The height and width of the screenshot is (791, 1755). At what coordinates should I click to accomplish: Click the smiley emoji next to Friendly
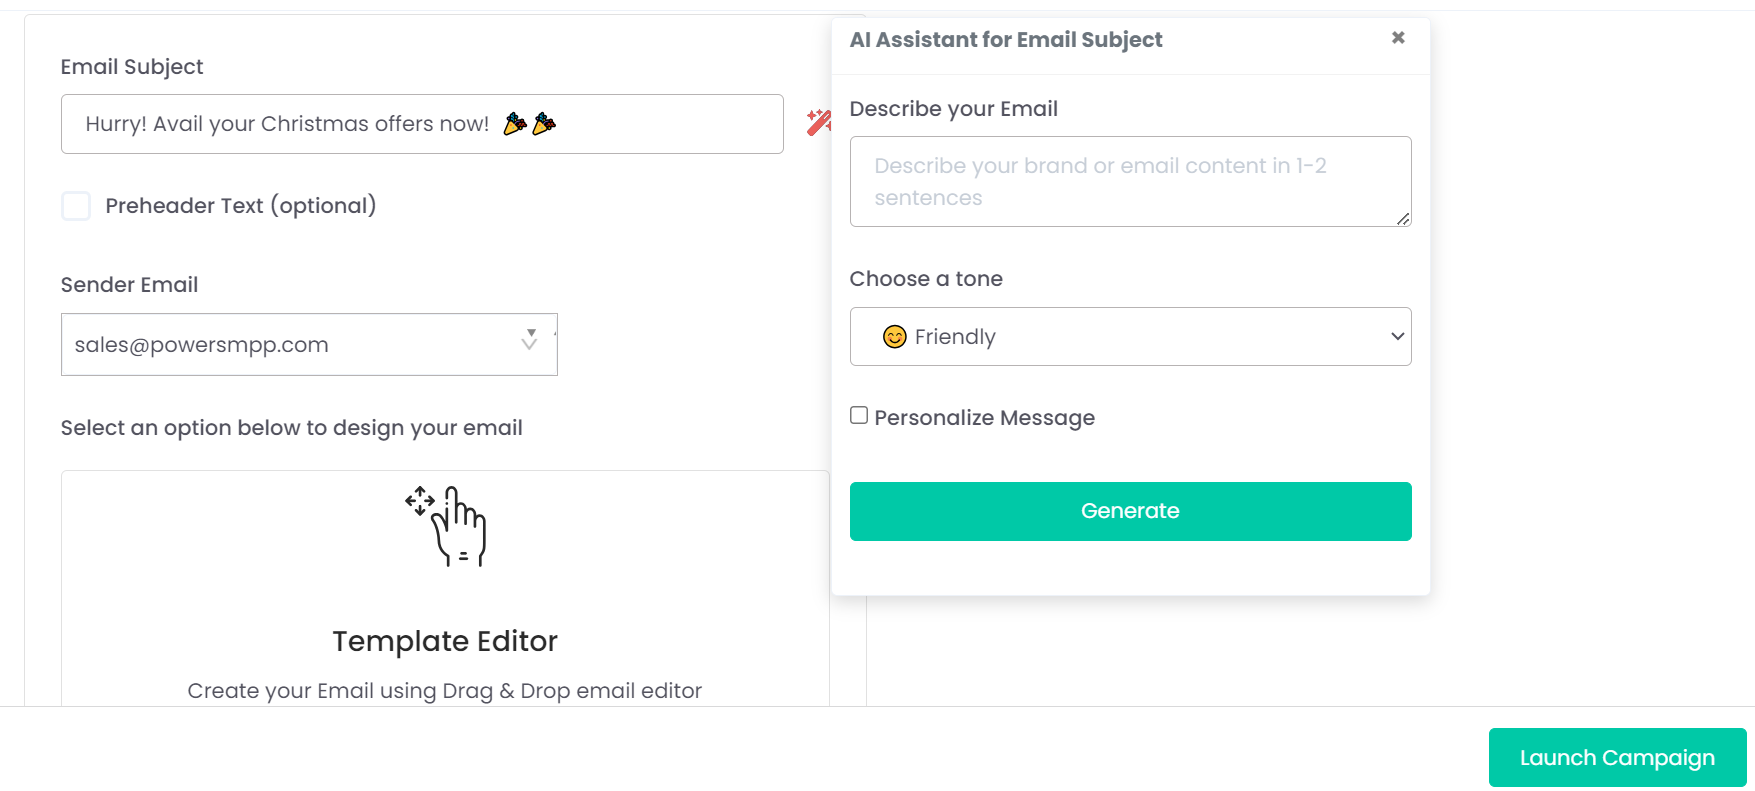894,337
